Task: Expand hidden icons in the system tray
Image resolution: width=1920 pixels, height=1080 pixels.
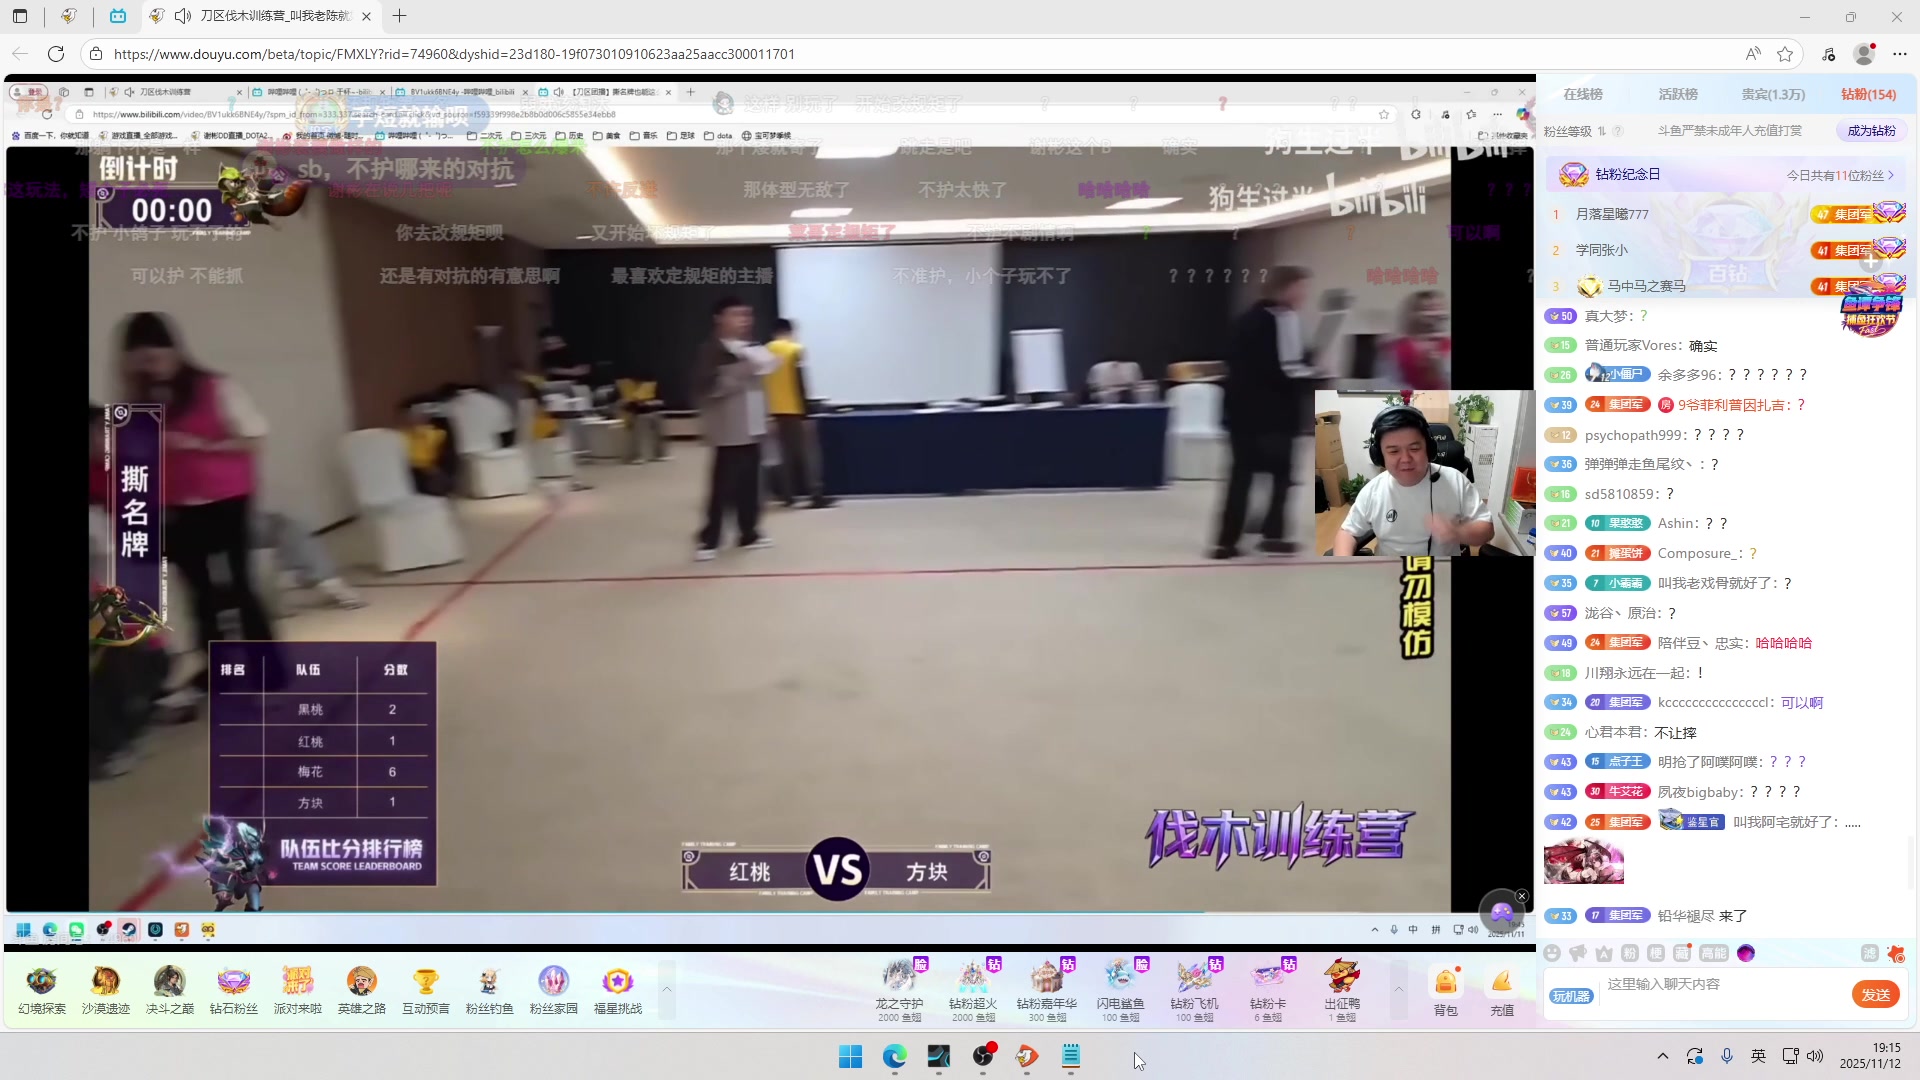Action: [x=1662, y=1057]
